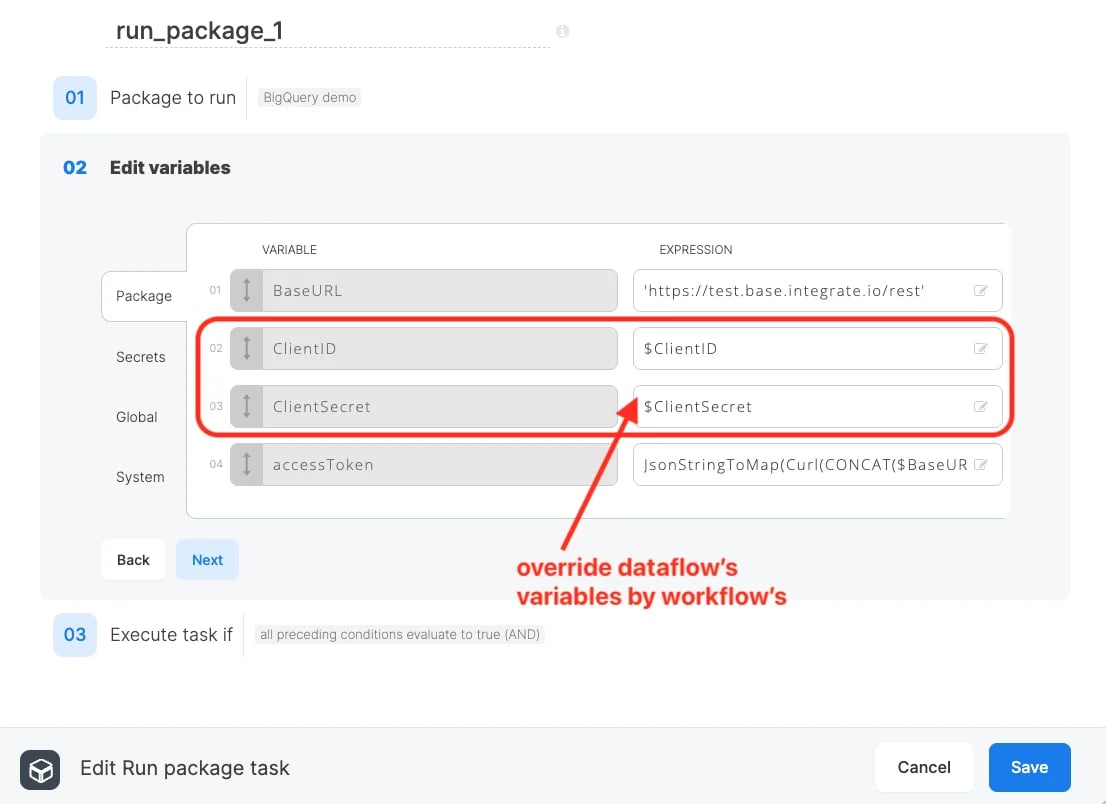Save the Run package task
Viewport: 1106px width, 804px height.
(x=1030, y=767)
